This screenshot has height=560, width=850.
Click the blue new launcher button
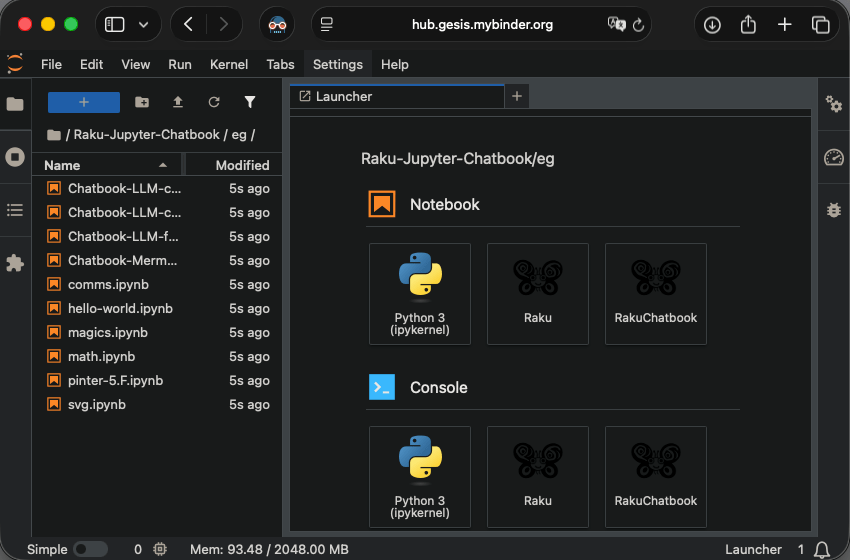point(84,102)
